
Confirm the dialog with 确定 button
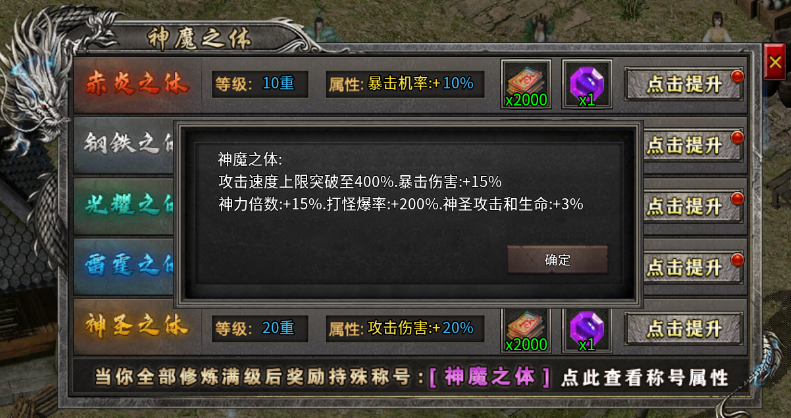pos(557,260)
